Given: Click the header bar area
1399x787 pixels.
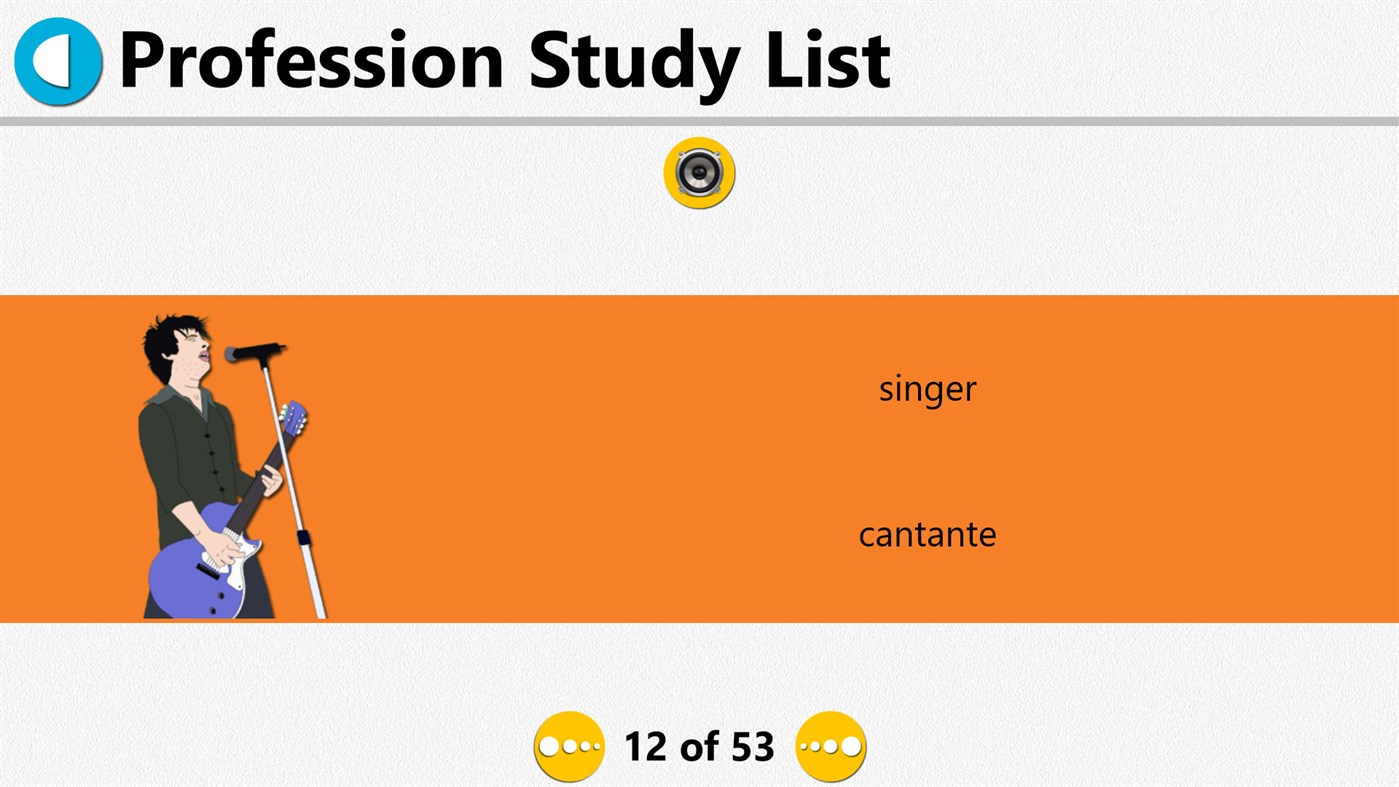Looking at the screenshot, I should tap(700, 62).
